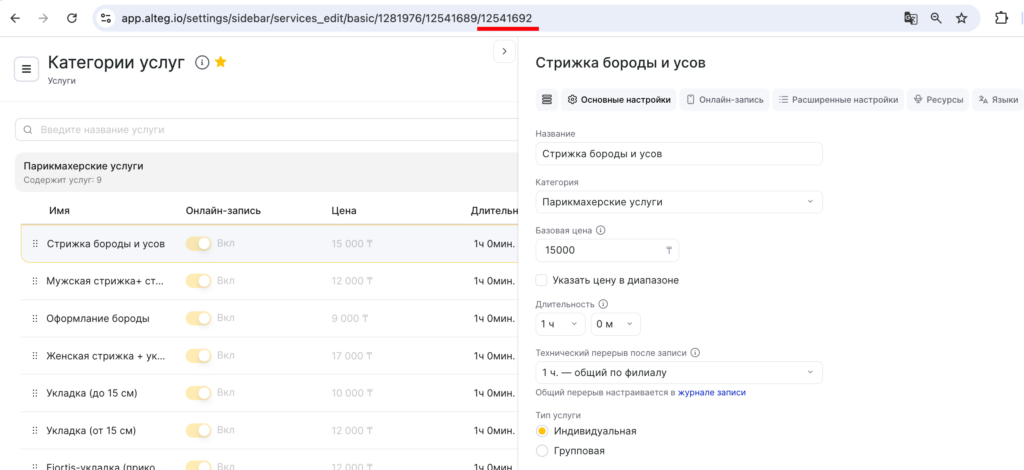The image size is (1024, 470).
Task: Click info icon next to Категории услуг
Action: pos(202,62)
